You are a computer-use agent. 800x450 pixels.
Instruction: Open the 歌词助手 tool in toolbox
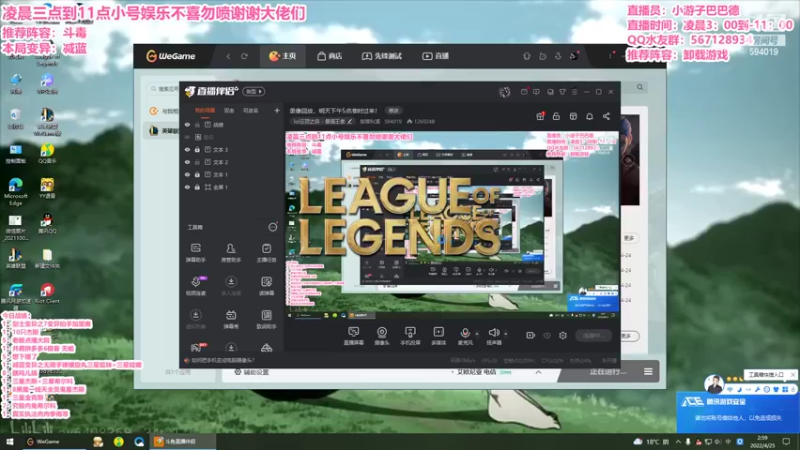tap(266, 319)
